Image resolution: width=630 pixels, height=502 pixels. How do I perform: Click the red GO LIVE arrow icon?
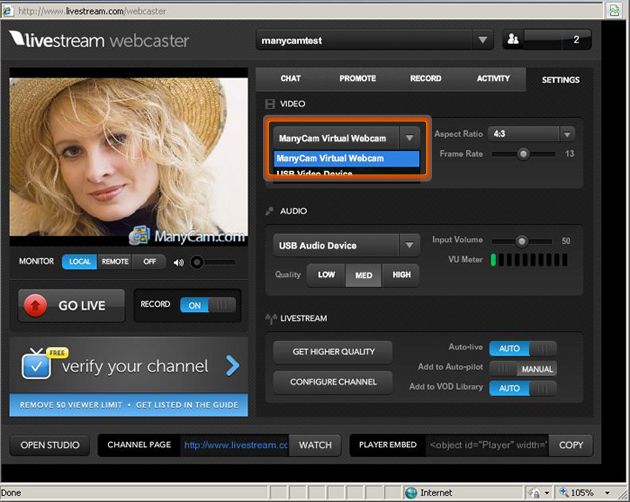point(36,306)
